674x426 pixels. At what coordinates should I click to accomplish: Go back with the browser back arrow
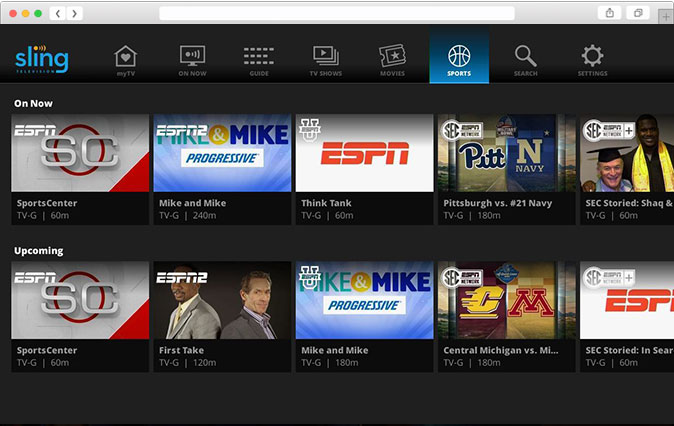pyautogui.click(x=58, y=14)
